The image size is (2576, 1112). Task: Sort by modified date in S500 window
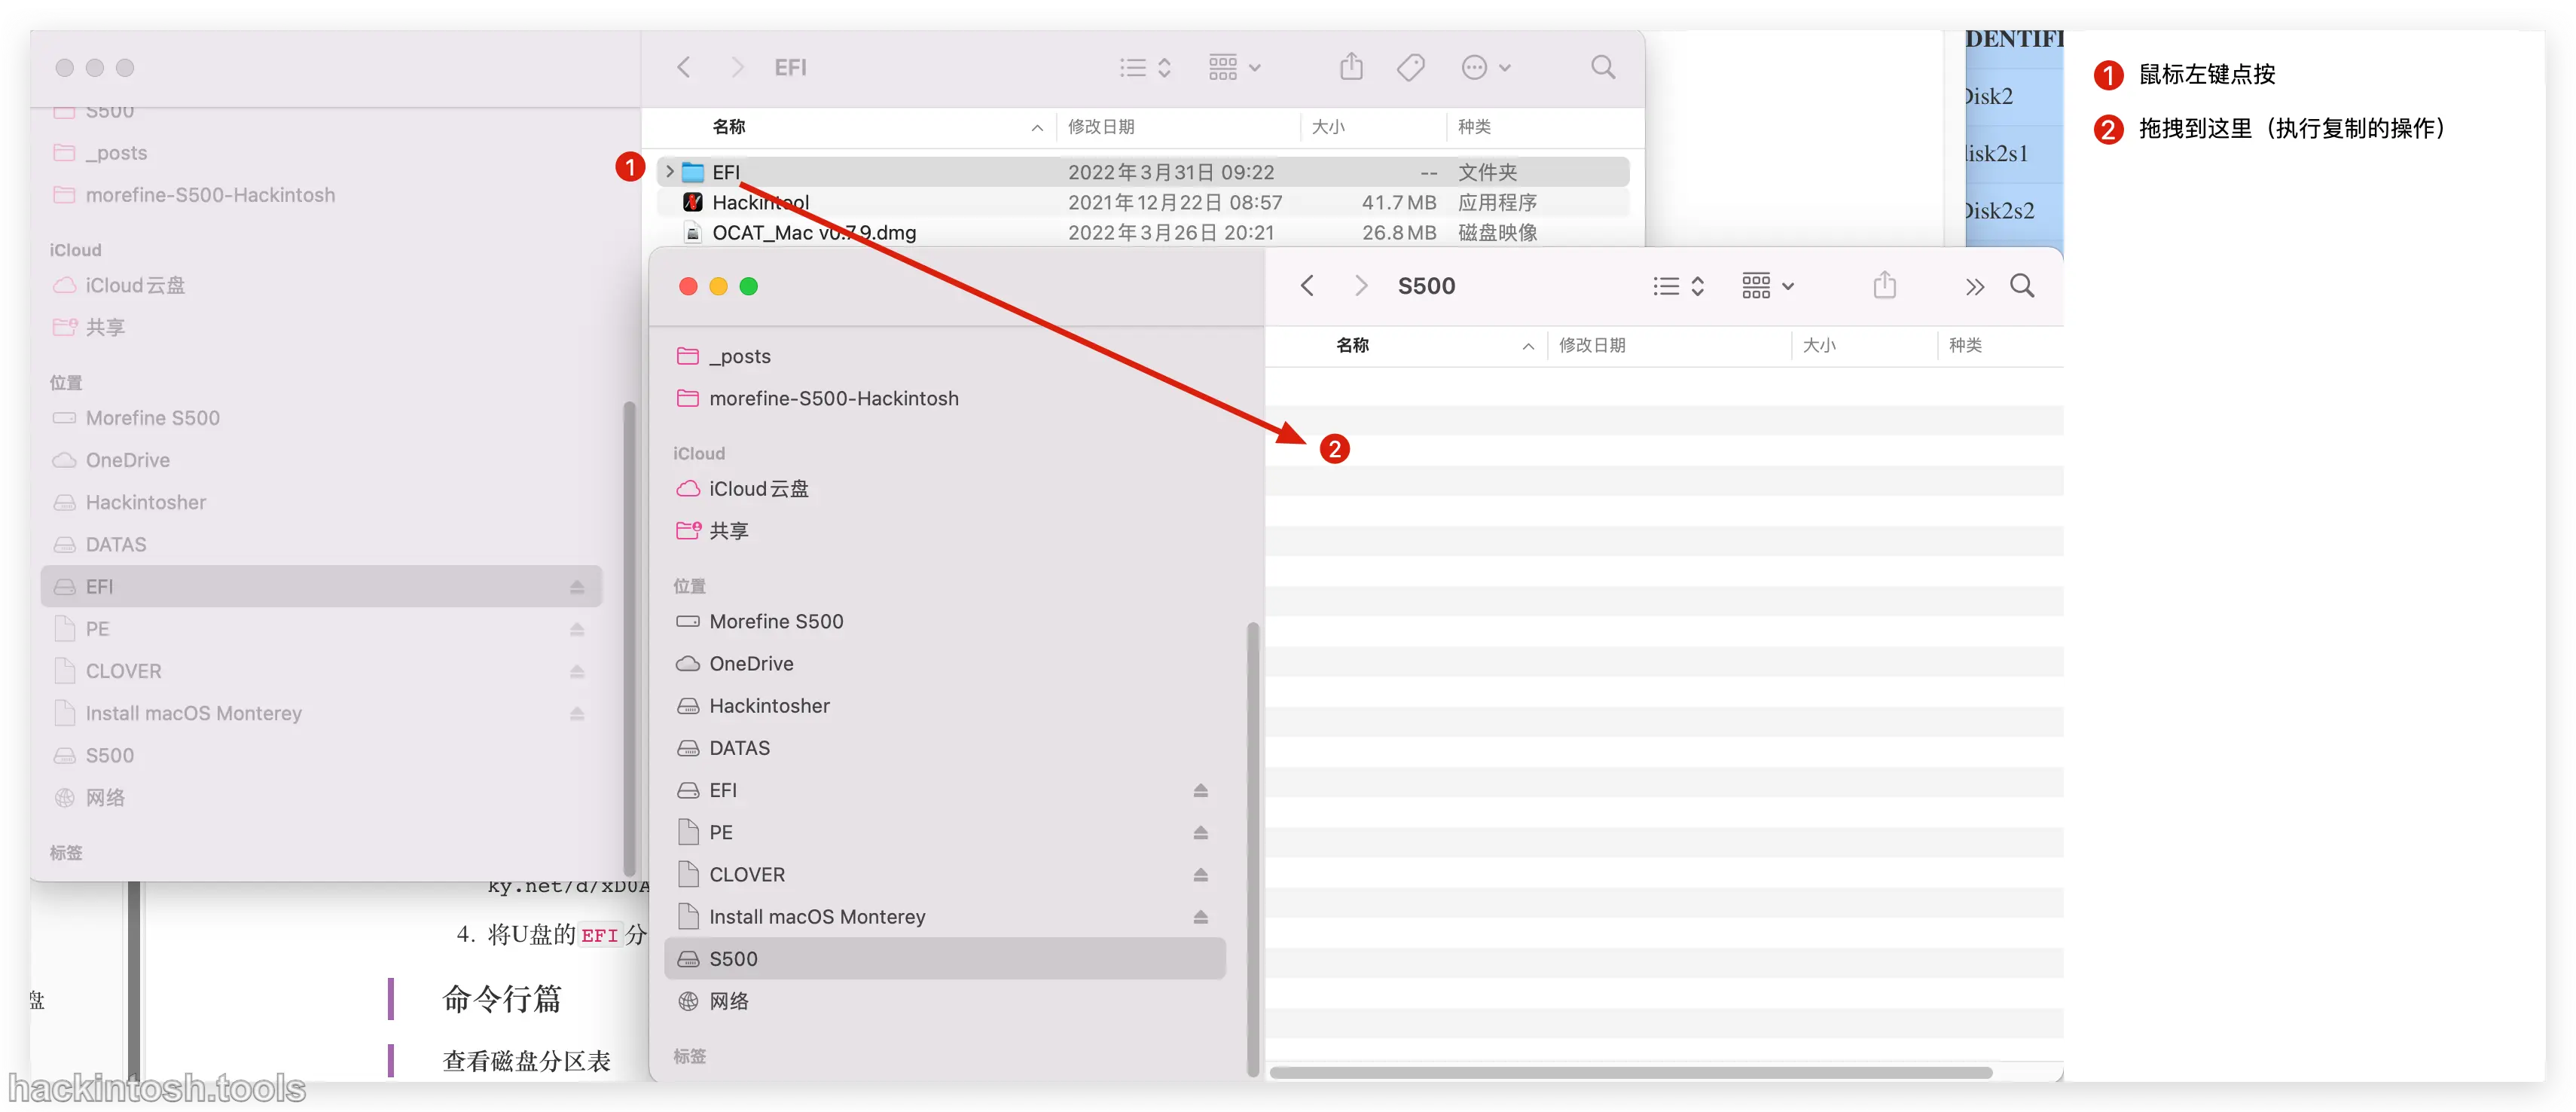point(1592,345)
